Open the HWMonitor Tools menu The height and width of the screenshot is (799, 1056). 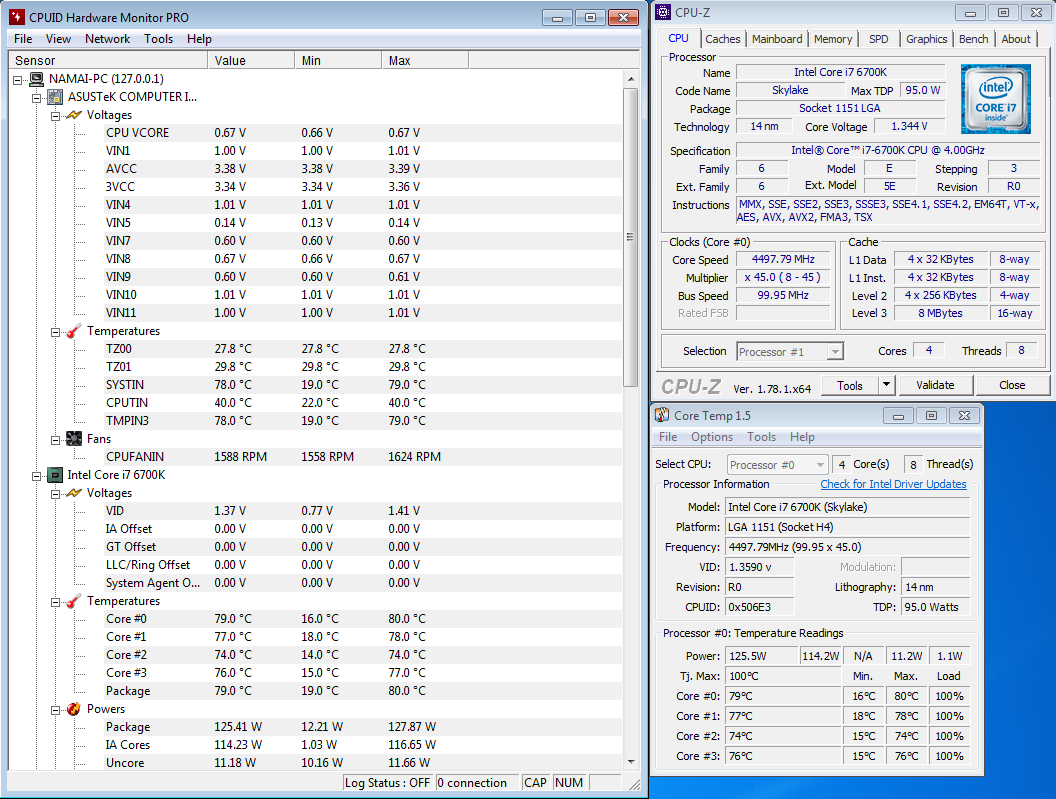click(x=158, y=39)
